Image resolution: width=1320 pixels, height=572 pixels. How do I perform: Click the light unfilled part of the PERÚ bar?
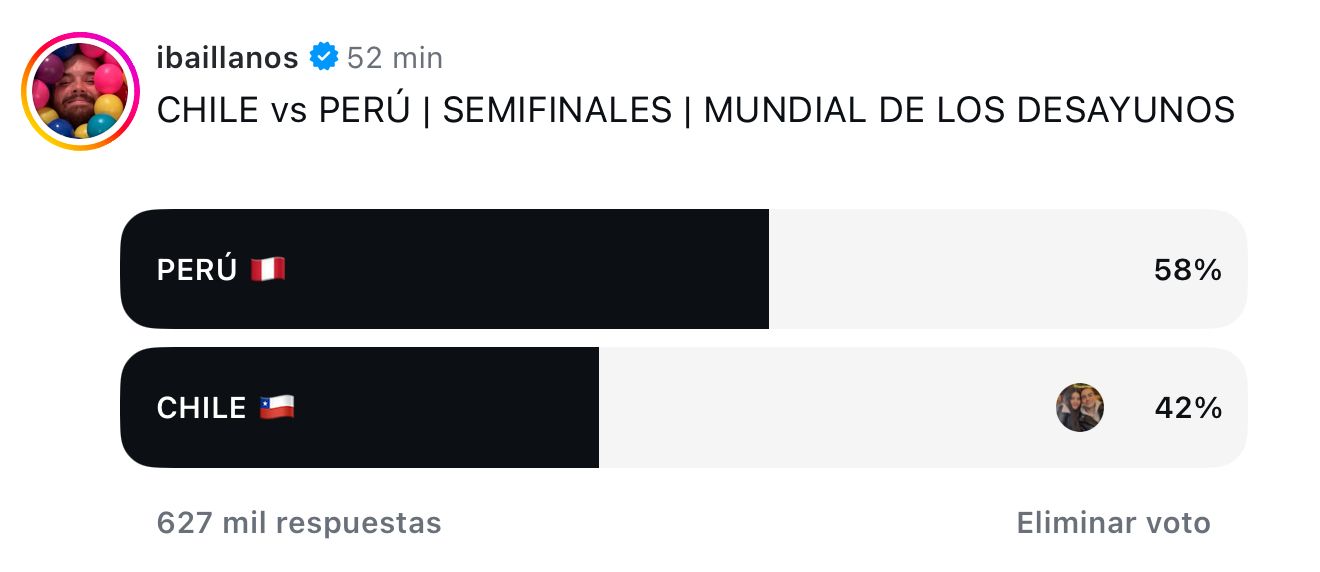1008,269
